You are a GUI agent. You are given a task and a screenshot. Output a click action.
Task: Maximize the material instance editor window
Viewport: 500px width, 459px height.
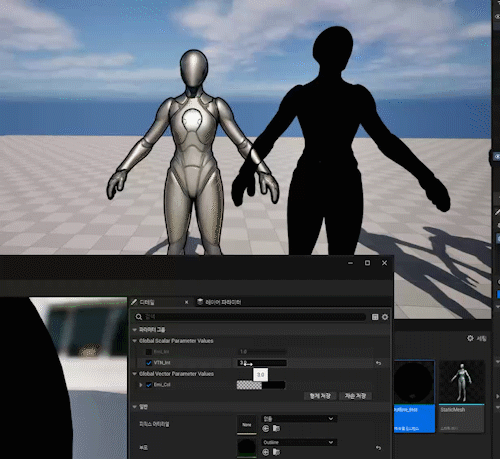(367, 263)
